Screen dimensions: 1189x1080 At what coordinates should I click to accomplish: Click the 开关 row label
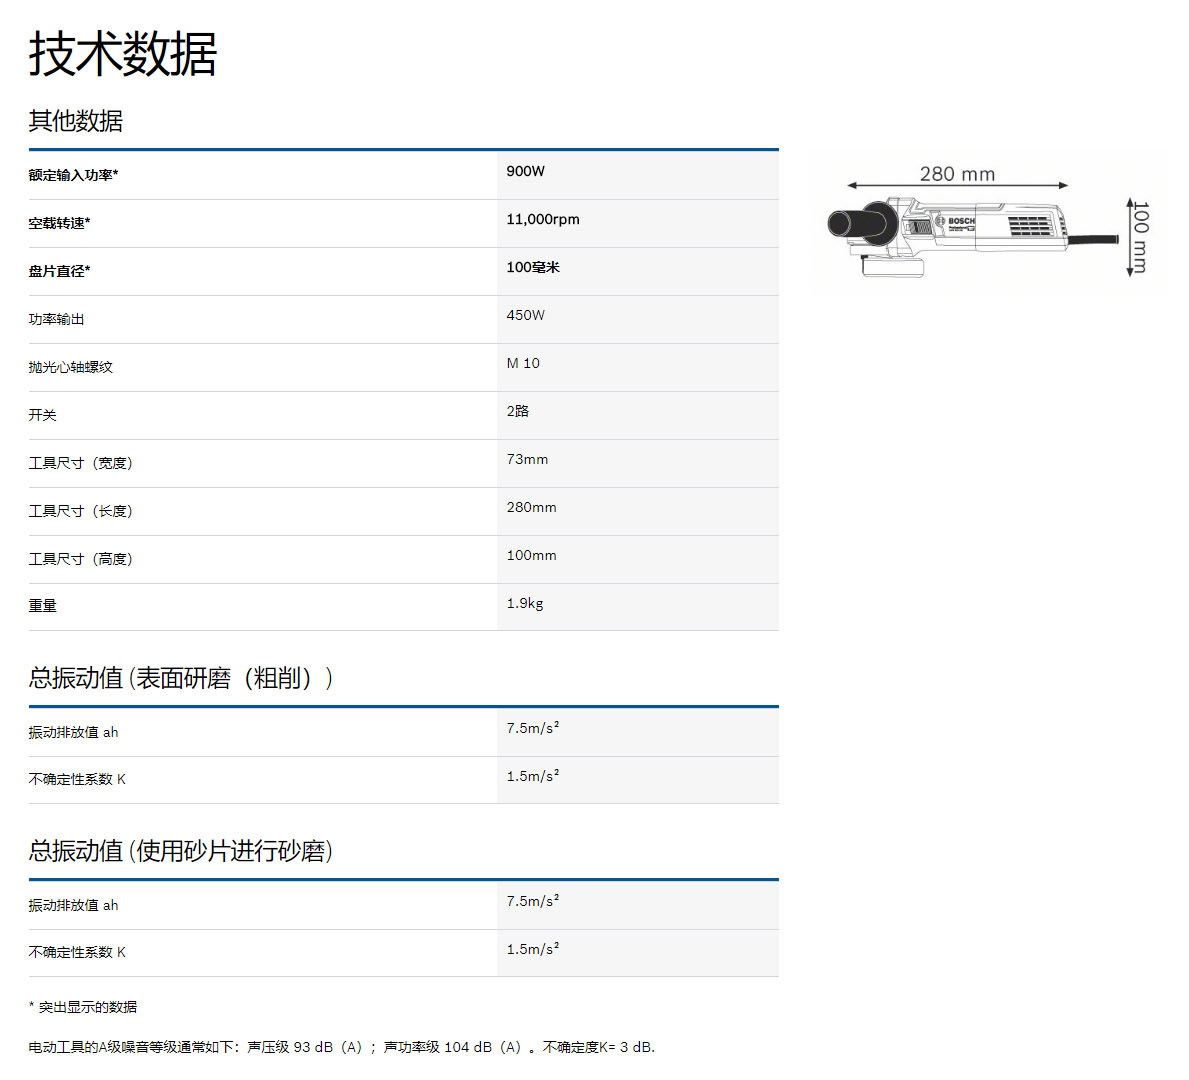(42, 415)
